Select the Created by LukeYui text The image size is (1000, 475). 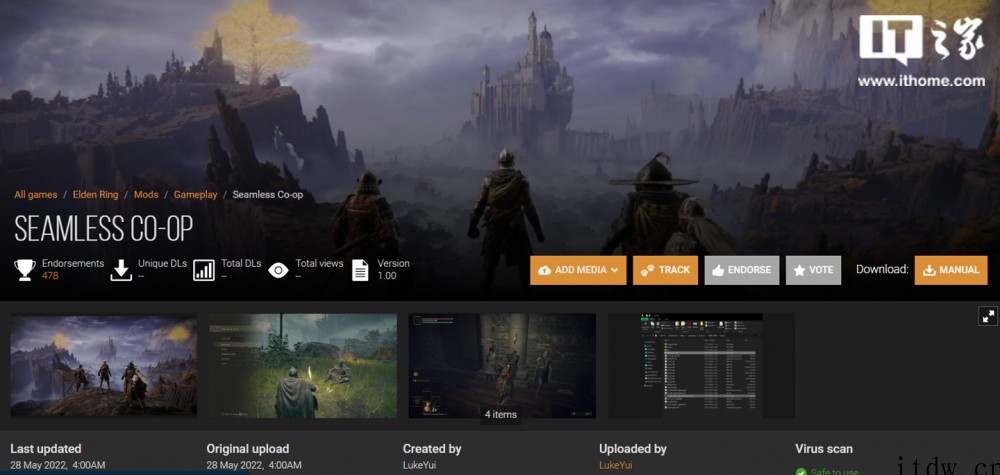click(420, 465)
